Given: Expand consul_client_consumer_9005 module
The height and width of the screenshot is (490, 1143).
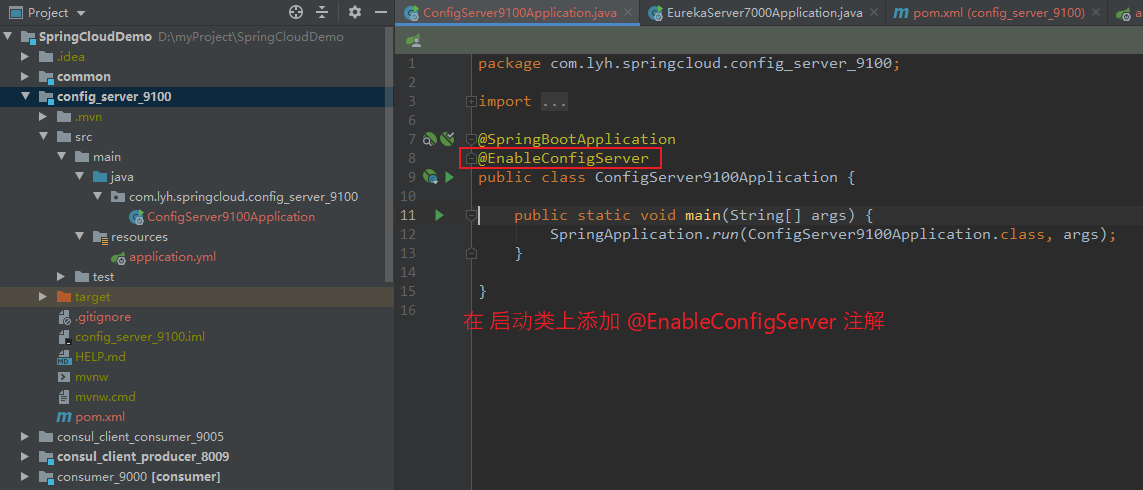Looking at the screenshot, I should [x=26, y=437].
